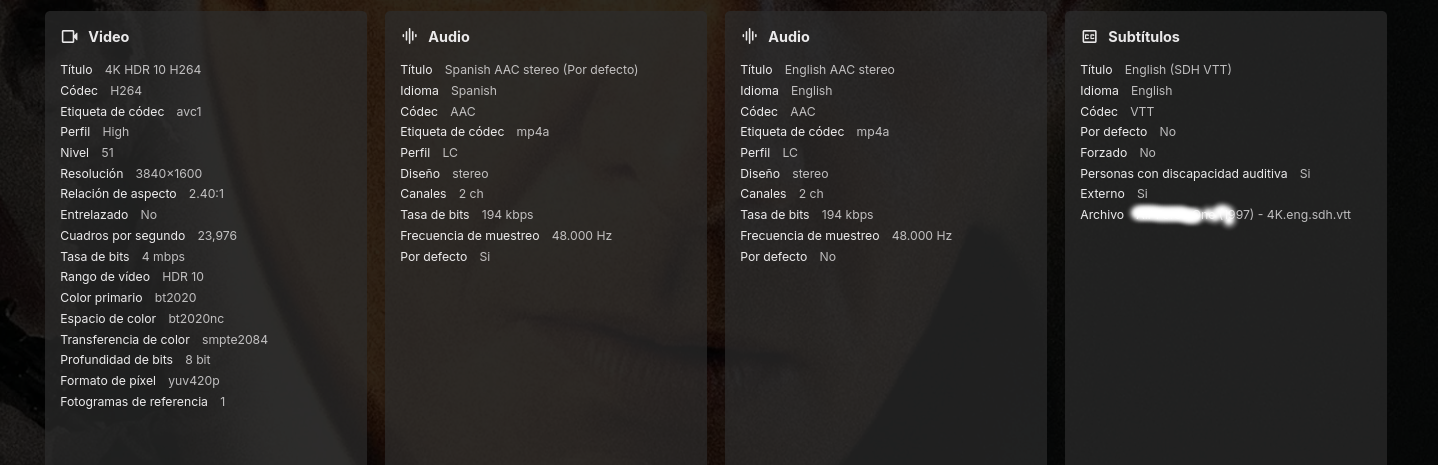Click the closed-captions icon beside Subtítulos
Image resolution: width=1438 pixels, height=465 pixels.
pyautogui.click(x=1089, y=37)
